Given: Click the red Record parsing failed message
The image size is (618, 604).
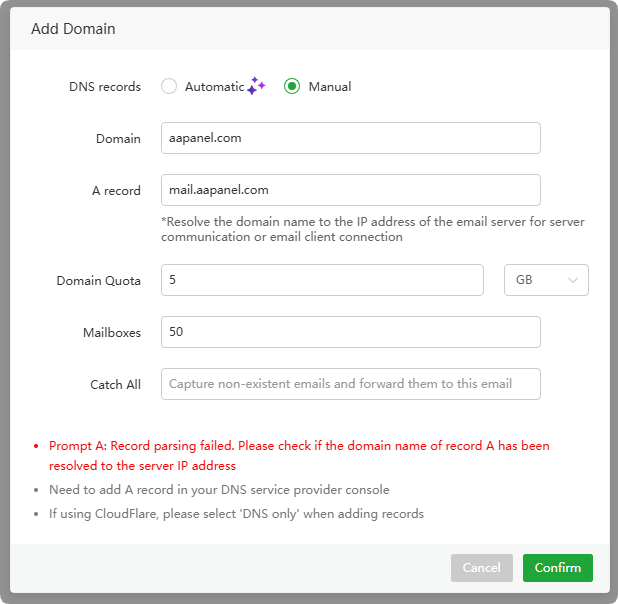Looking at the screenshot, I should click(299, 455).
